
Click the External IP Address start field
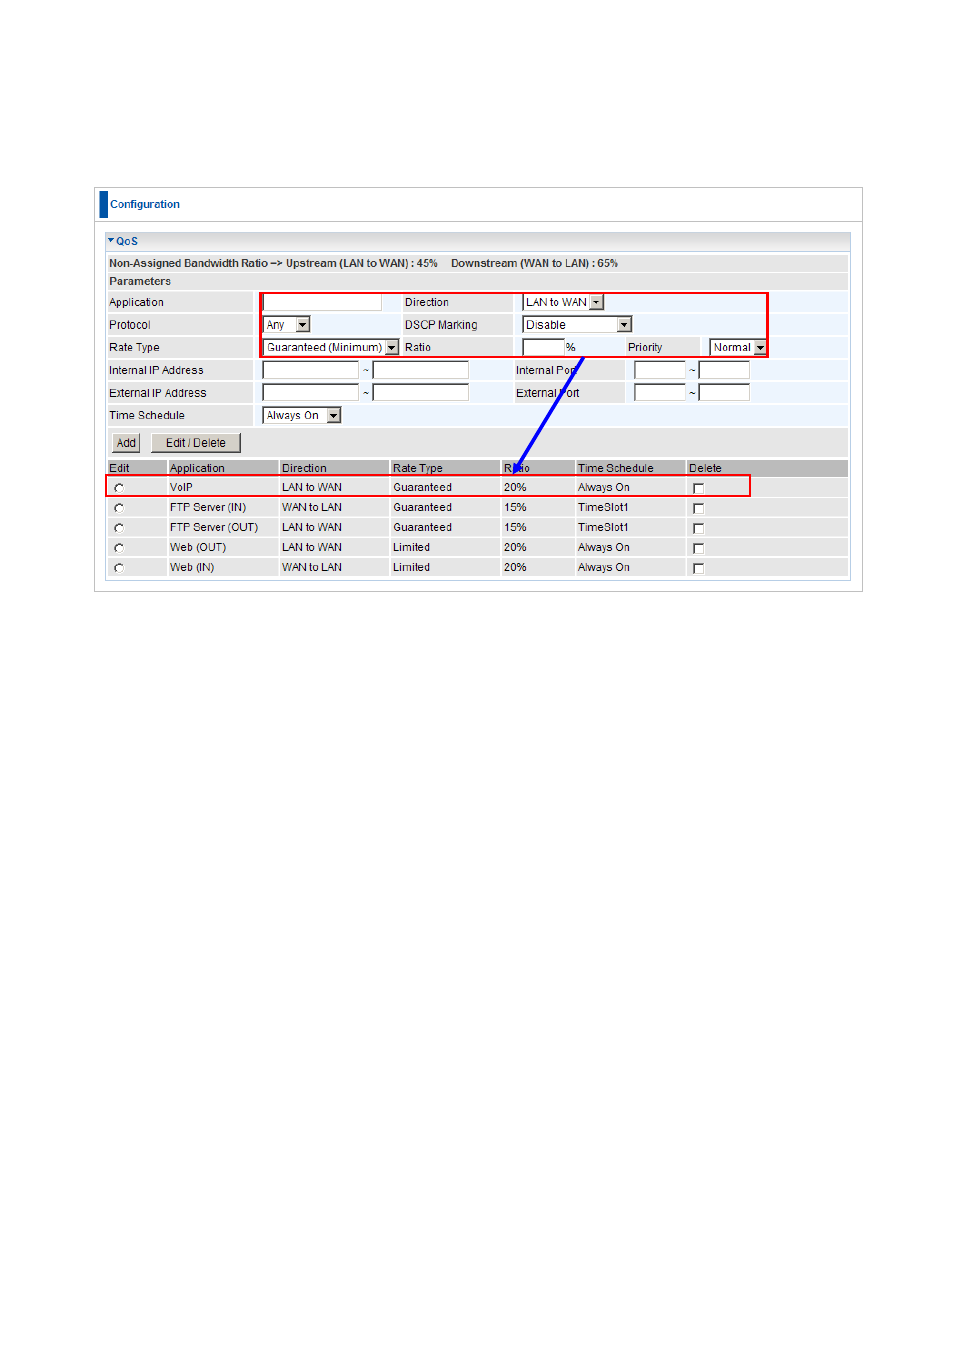pyautogui.click(x=311, y=393)
